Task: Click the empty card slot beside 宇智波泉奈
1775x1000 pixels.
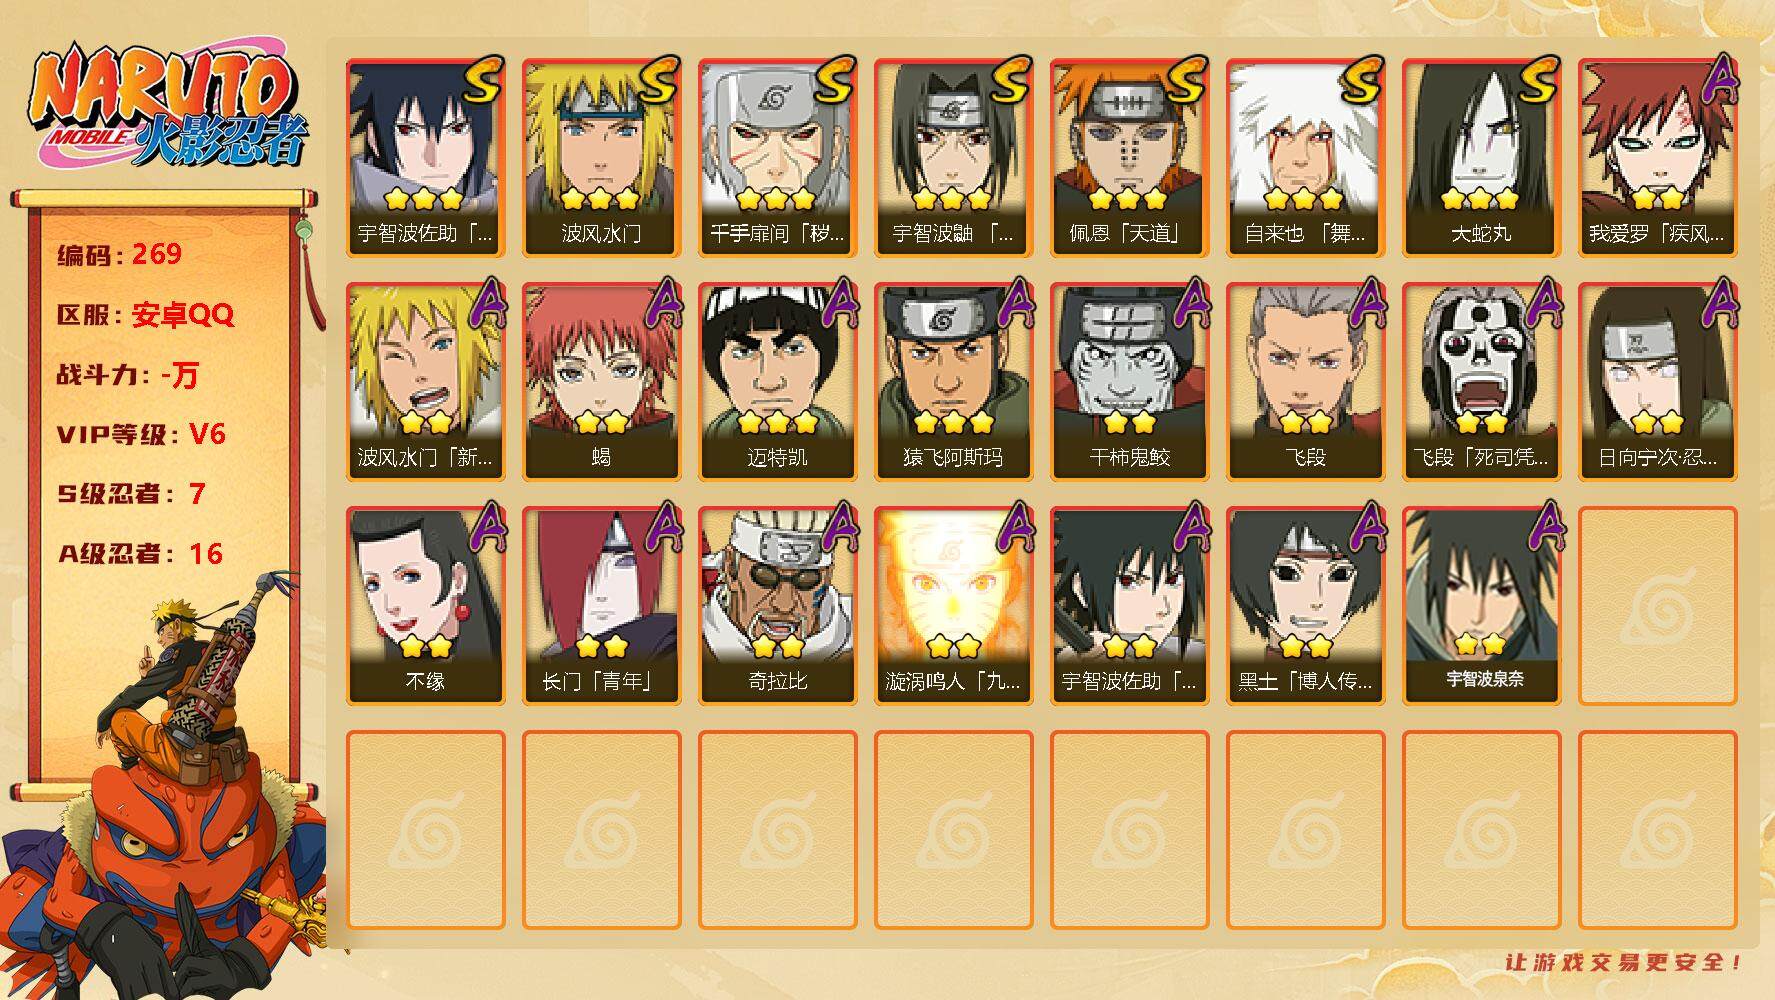Action: pos(1657,606)
